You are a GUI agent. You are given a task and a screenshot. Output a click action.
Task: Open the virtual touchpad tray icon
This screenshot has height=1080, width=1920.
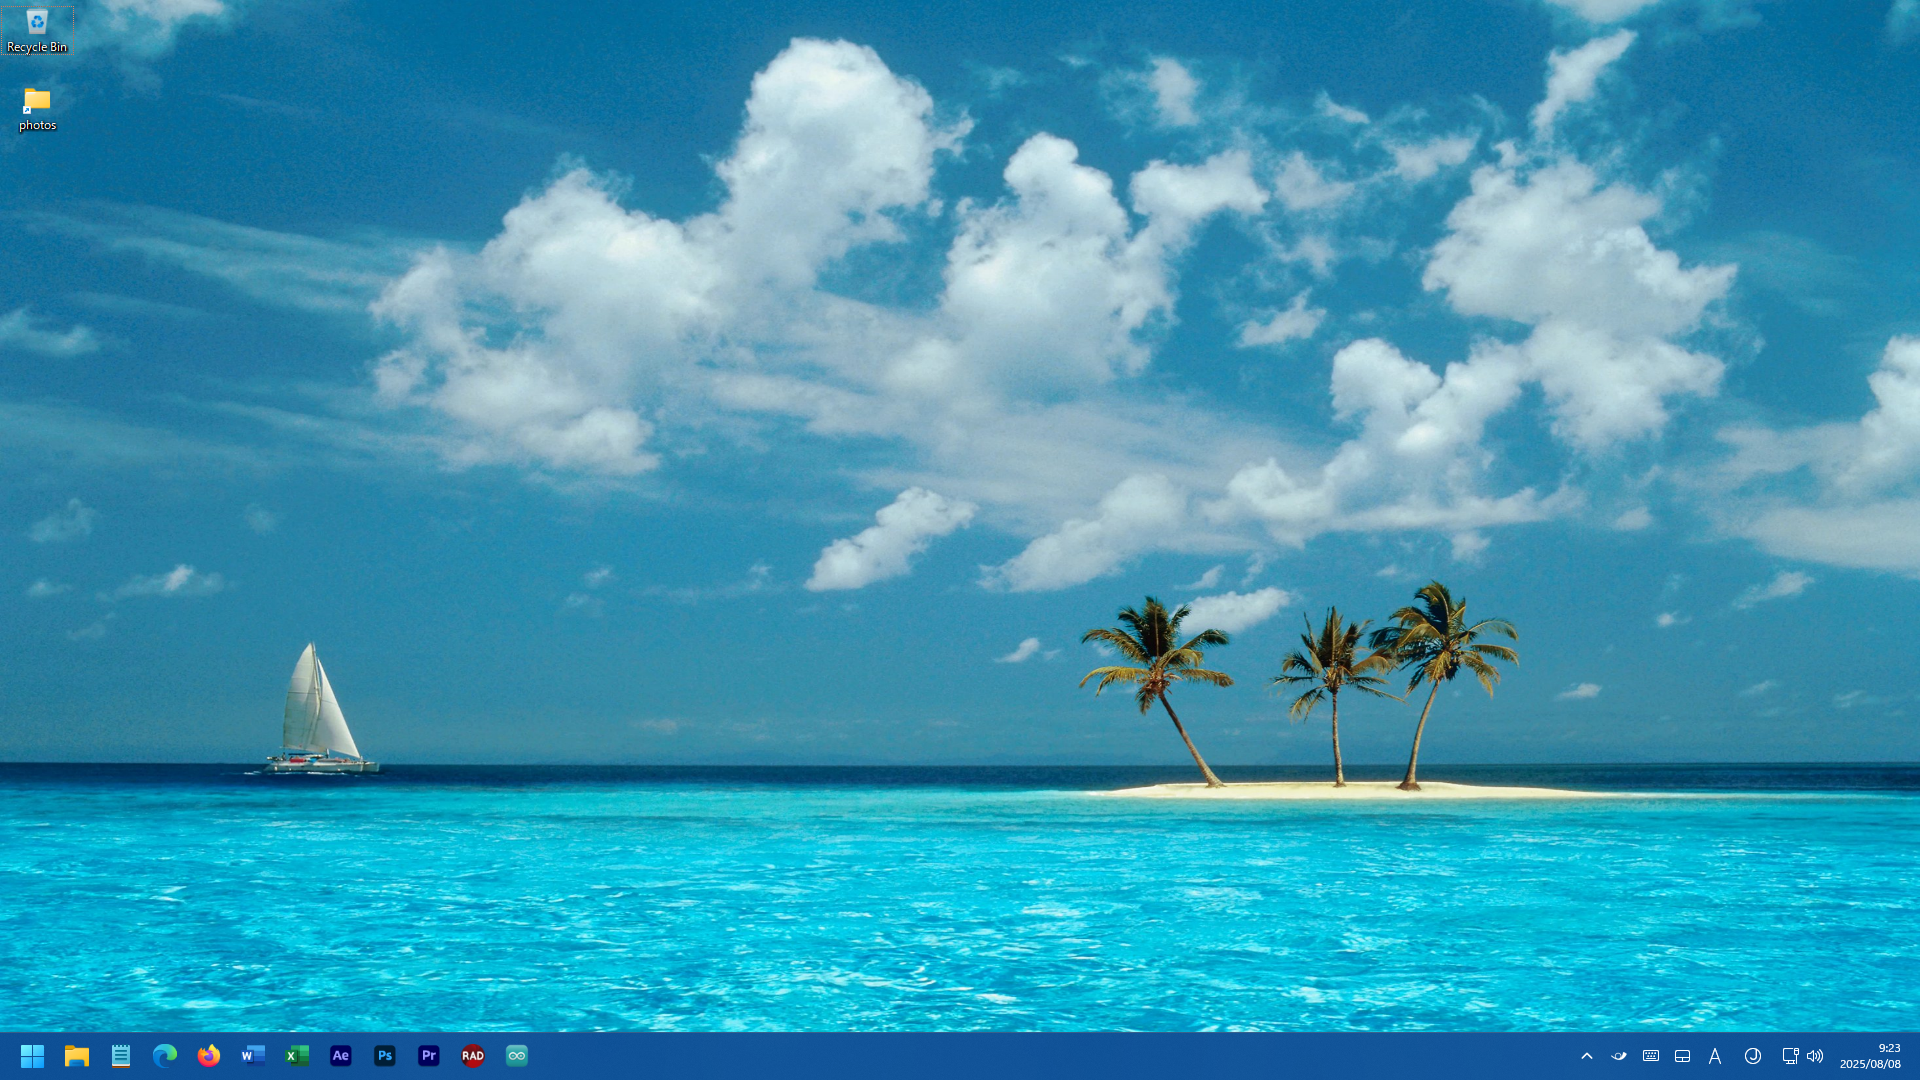pos(1683,1056)
